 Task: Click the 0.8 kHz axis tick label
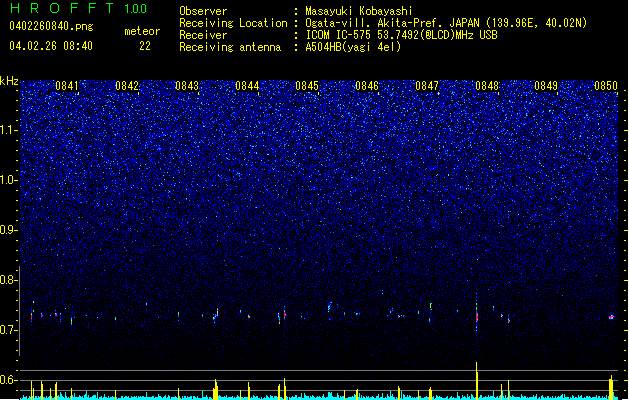point(9,280)
